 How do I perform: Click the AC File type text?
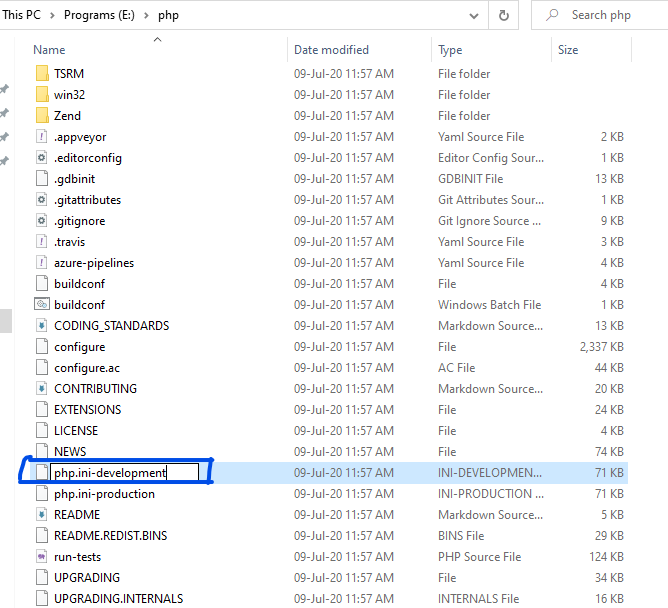click(x=456, y=367)
